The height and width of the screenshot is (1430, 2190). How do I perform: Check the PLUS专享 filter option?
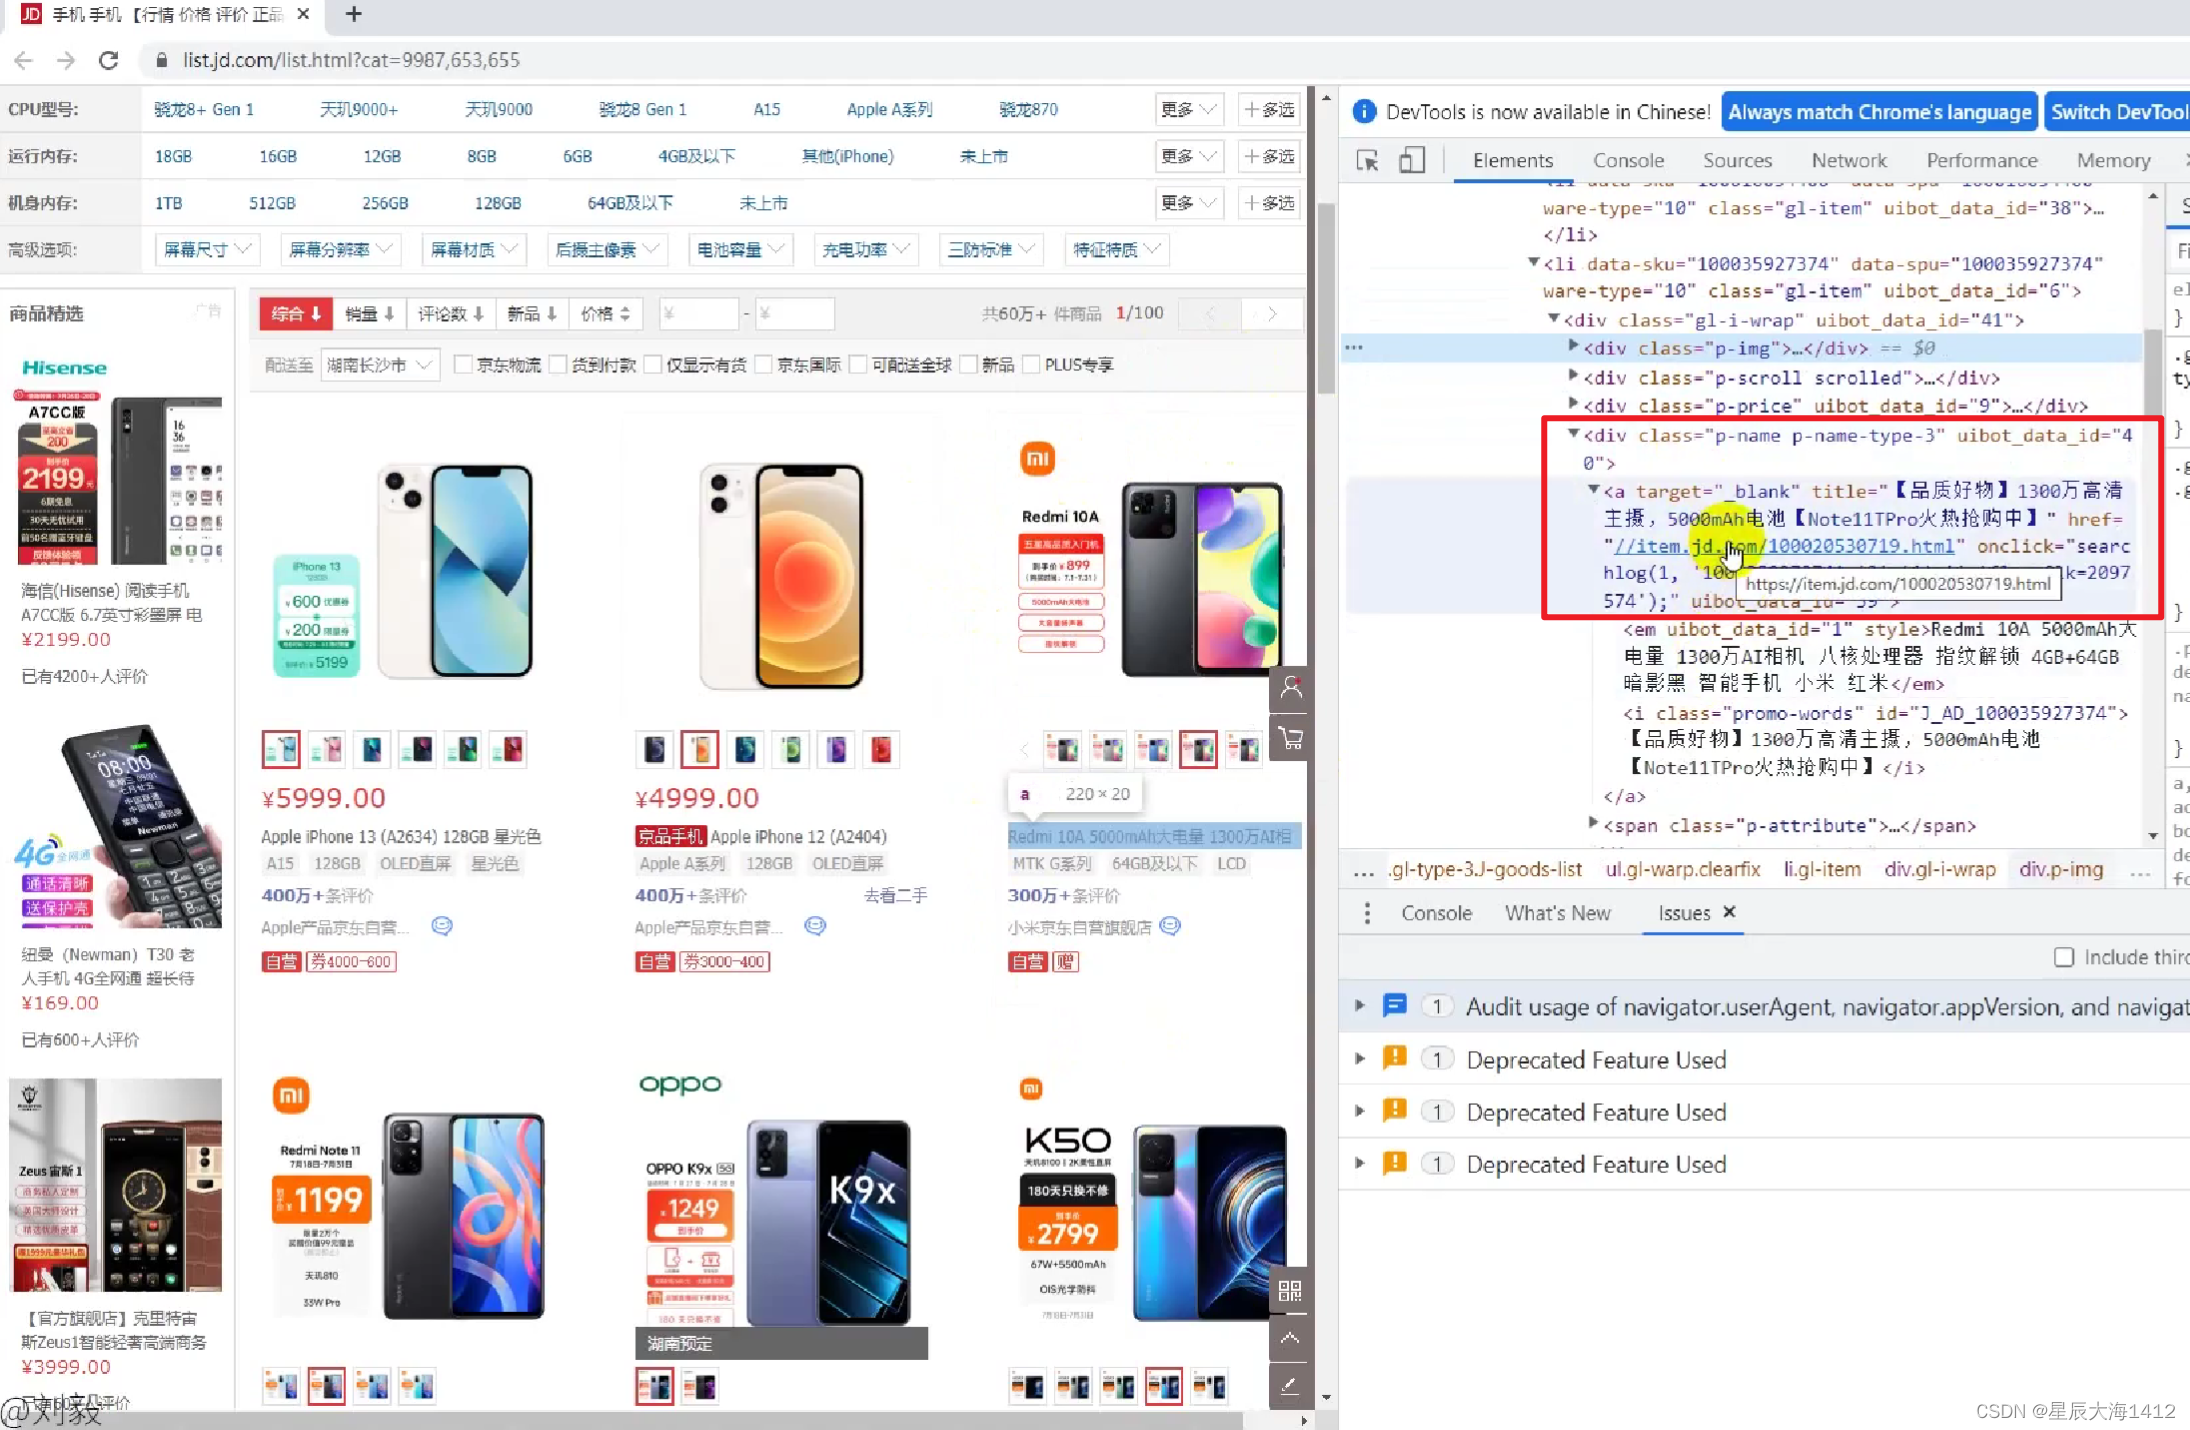pyautogui.click(x=1031, y=364)
